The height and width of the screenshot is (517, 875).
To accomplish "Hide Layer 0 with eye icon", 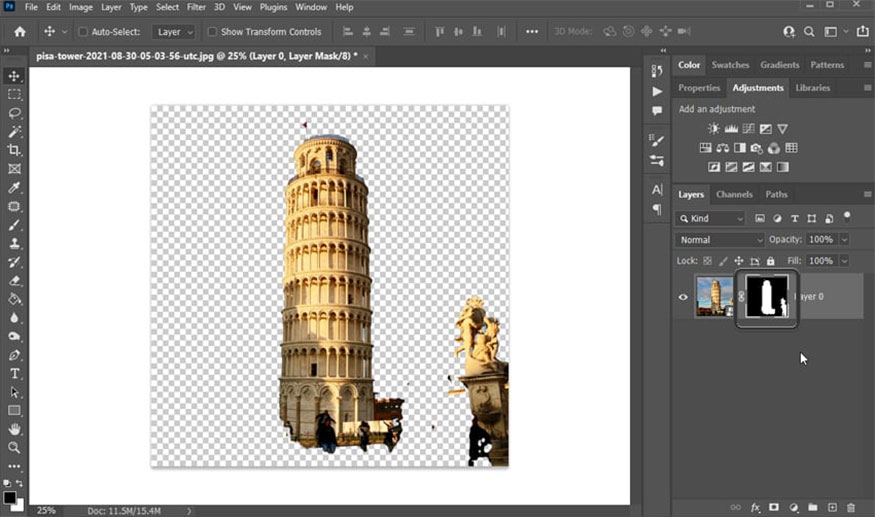I will pyautogui.click(x=684, y=297).
